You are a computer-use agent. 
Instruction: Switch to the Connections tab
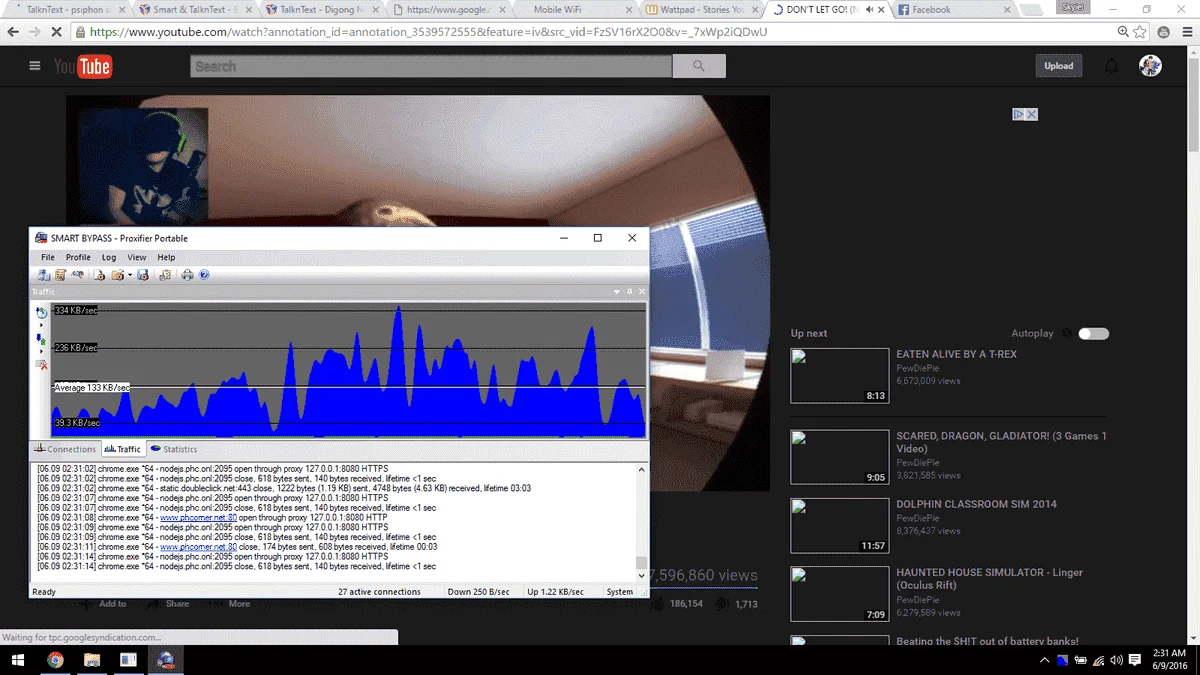66,449
